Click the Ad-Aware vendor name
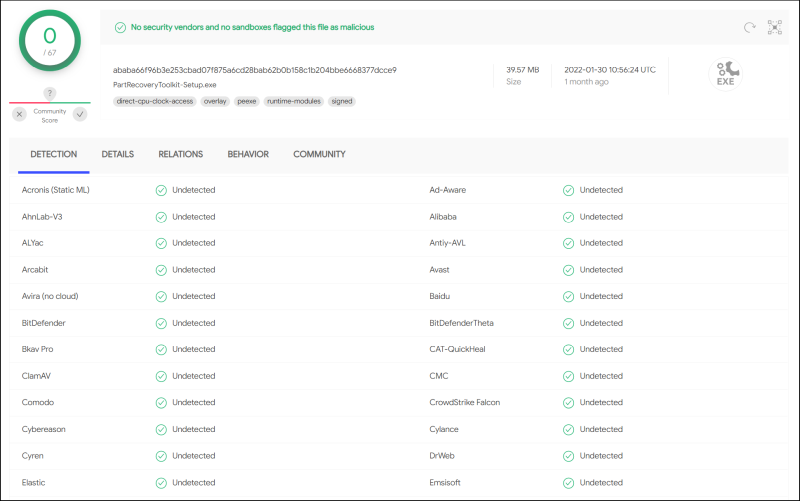This screenshot has height=501, width=800. click(447, 190)
